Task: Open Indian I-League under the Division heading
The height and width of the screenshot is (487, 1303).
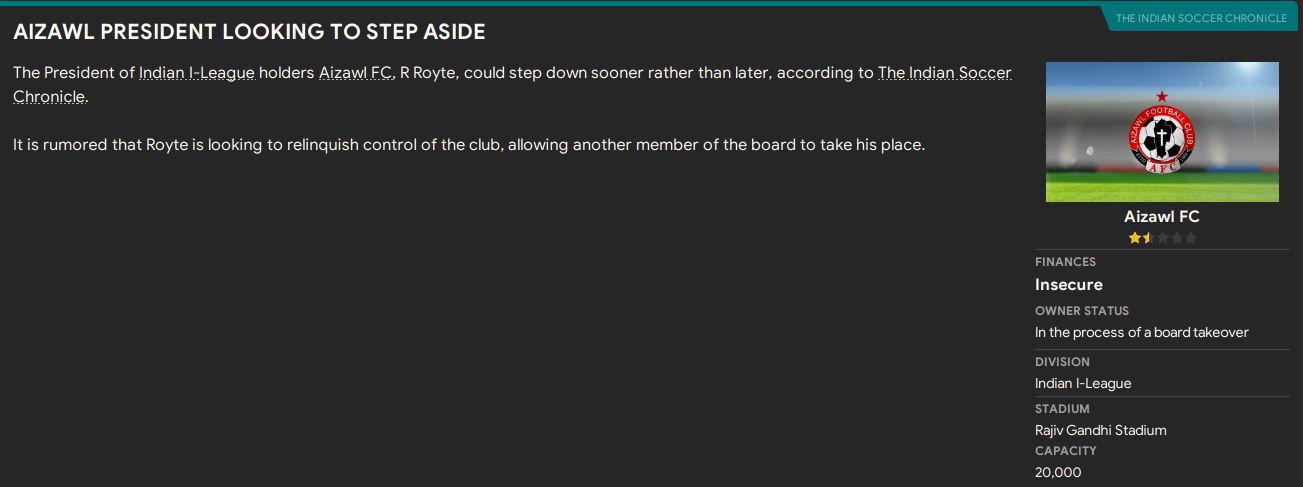Action: [1083, 383]
